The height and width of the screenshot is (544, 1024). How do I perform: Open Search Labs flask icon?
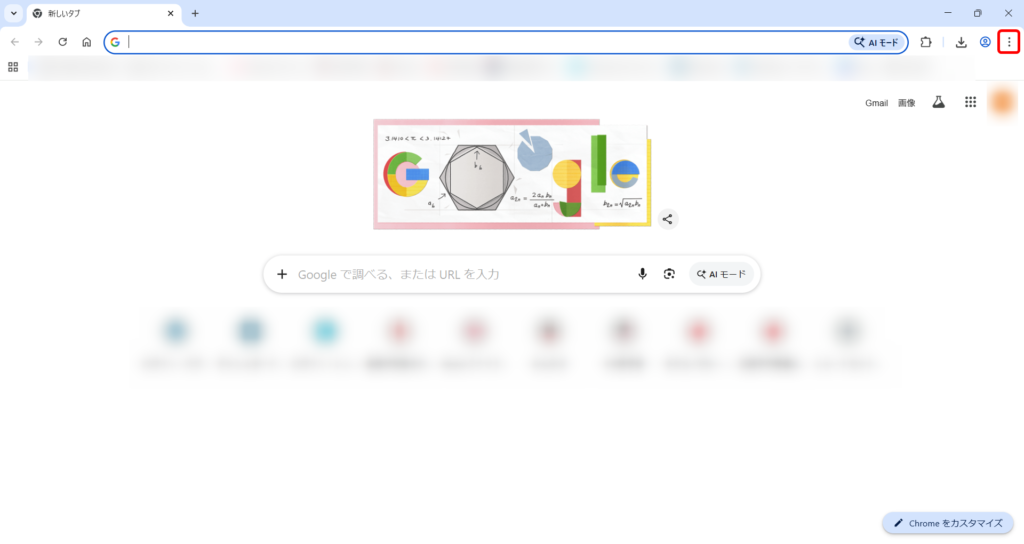tap(938, 103)
